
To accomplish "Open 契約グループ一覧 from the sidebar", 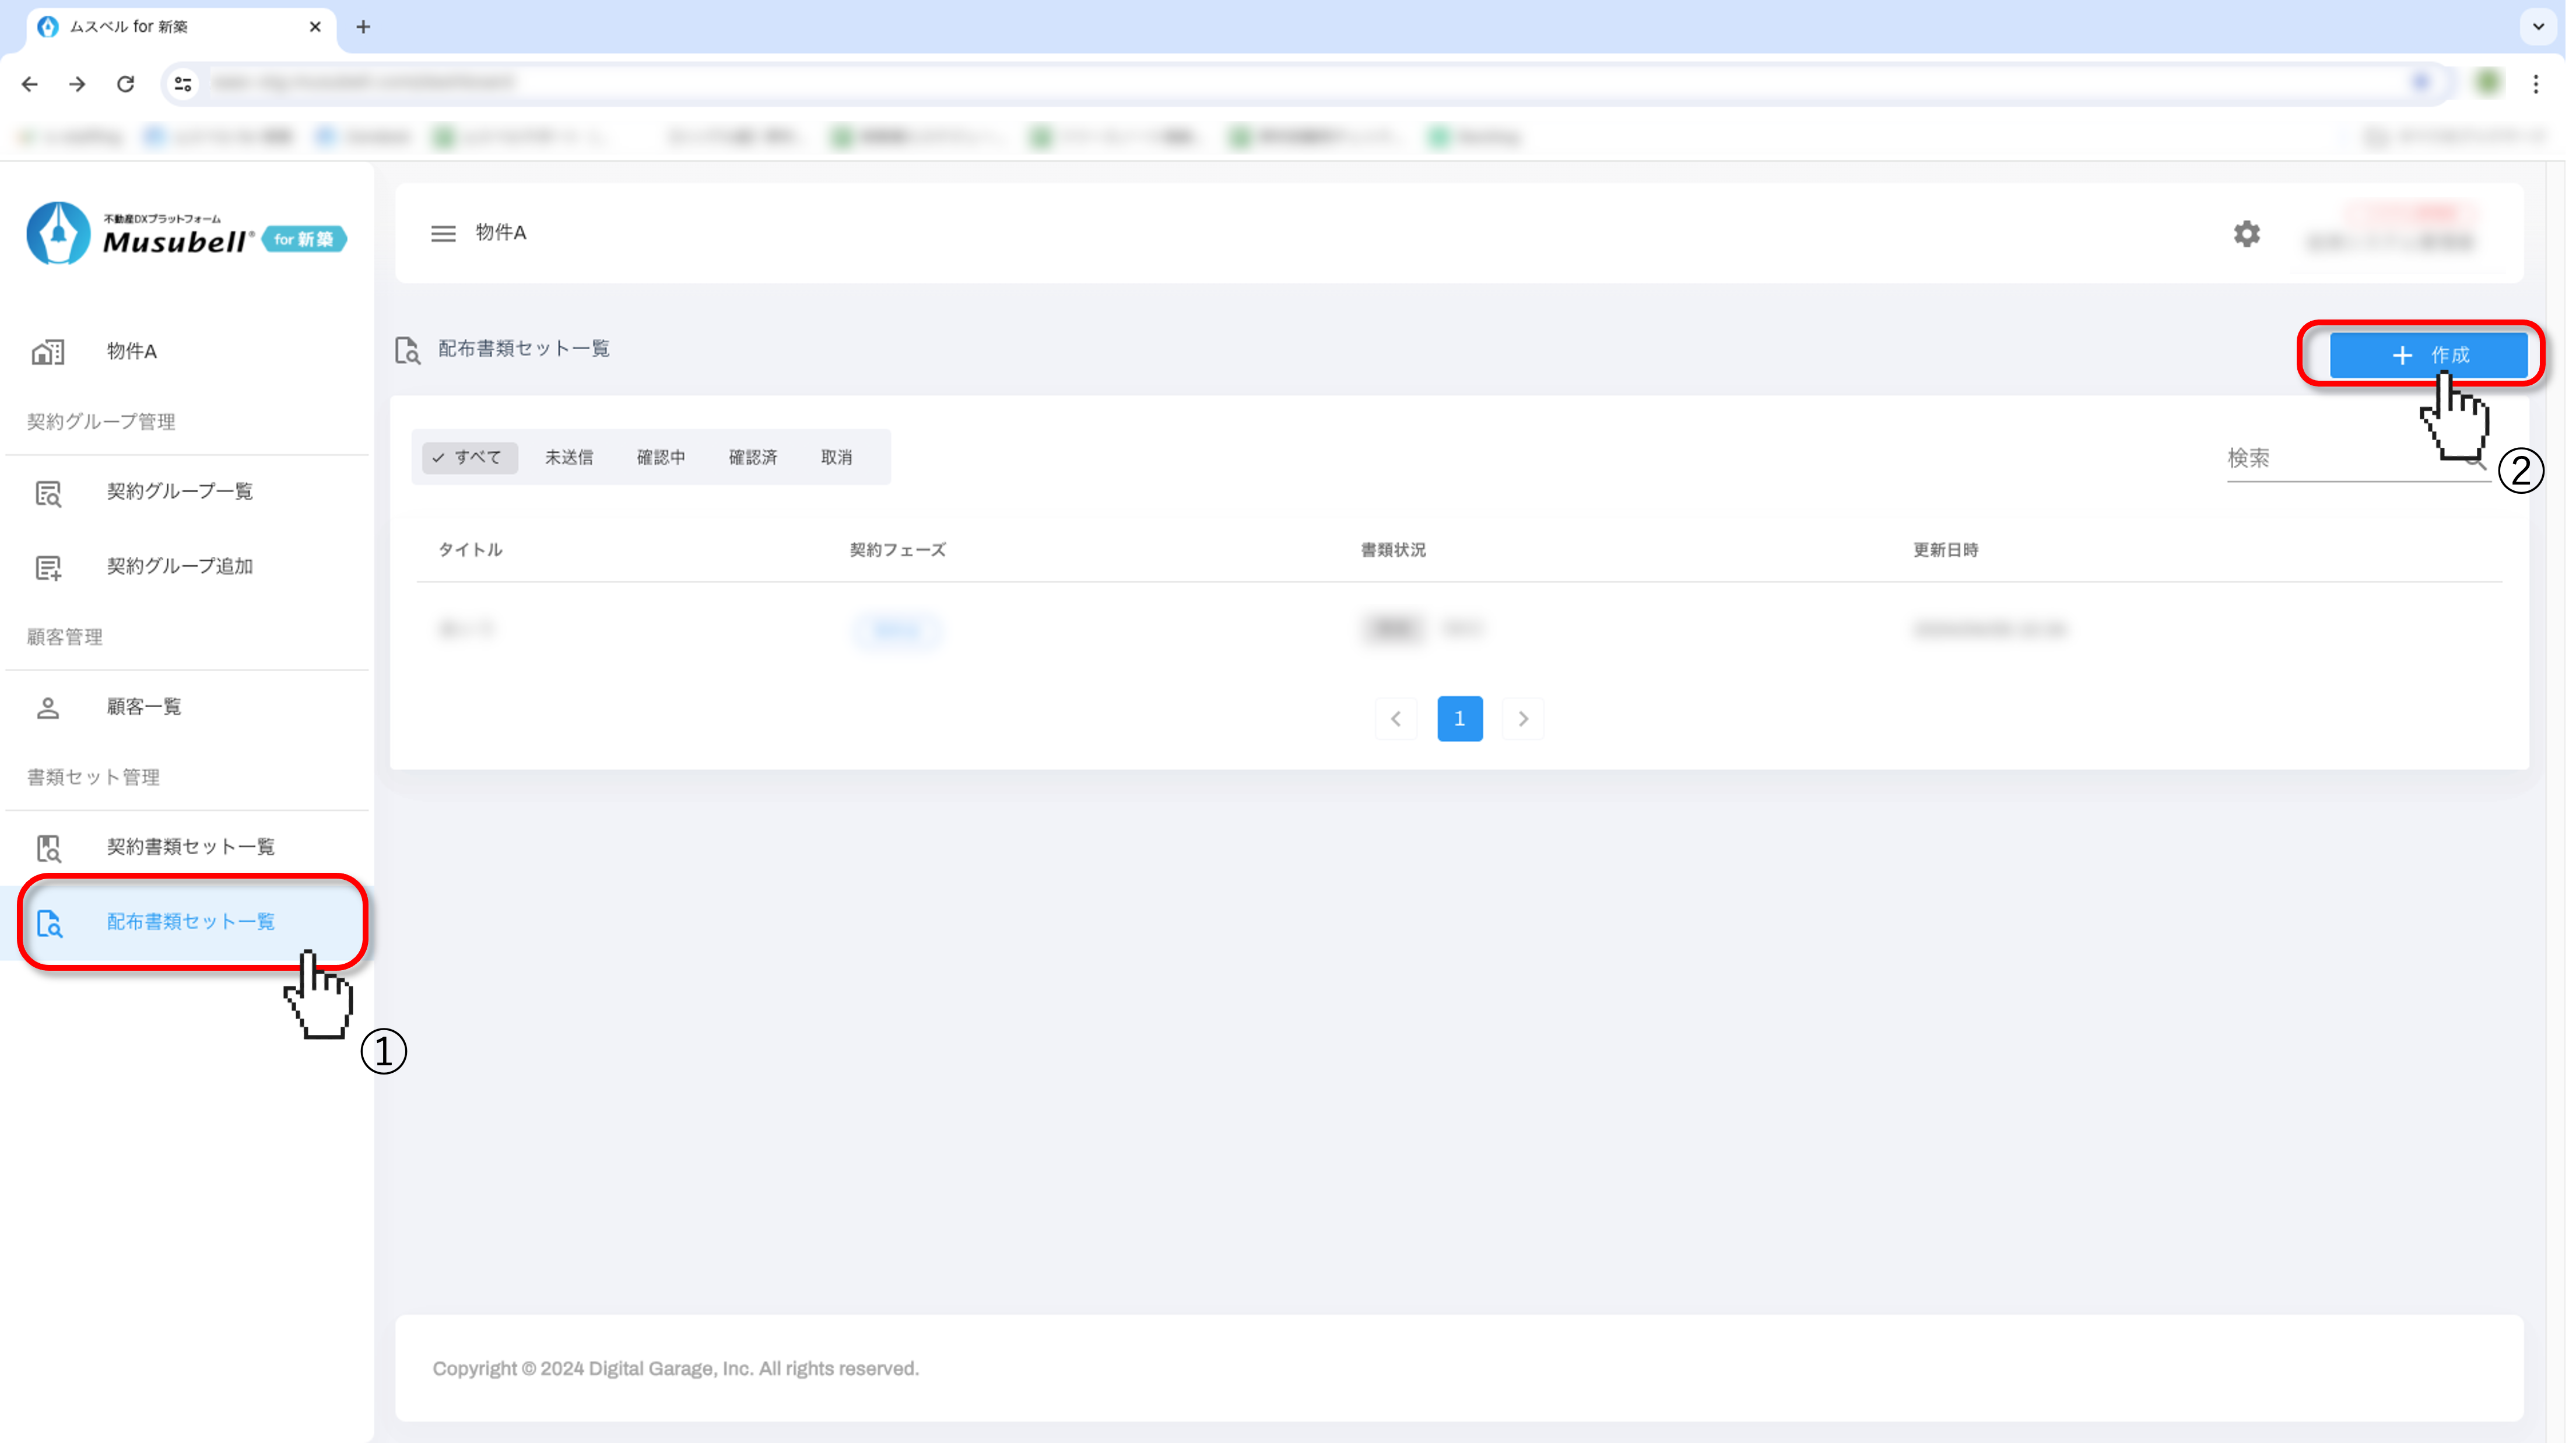I will tap(179, 491).
